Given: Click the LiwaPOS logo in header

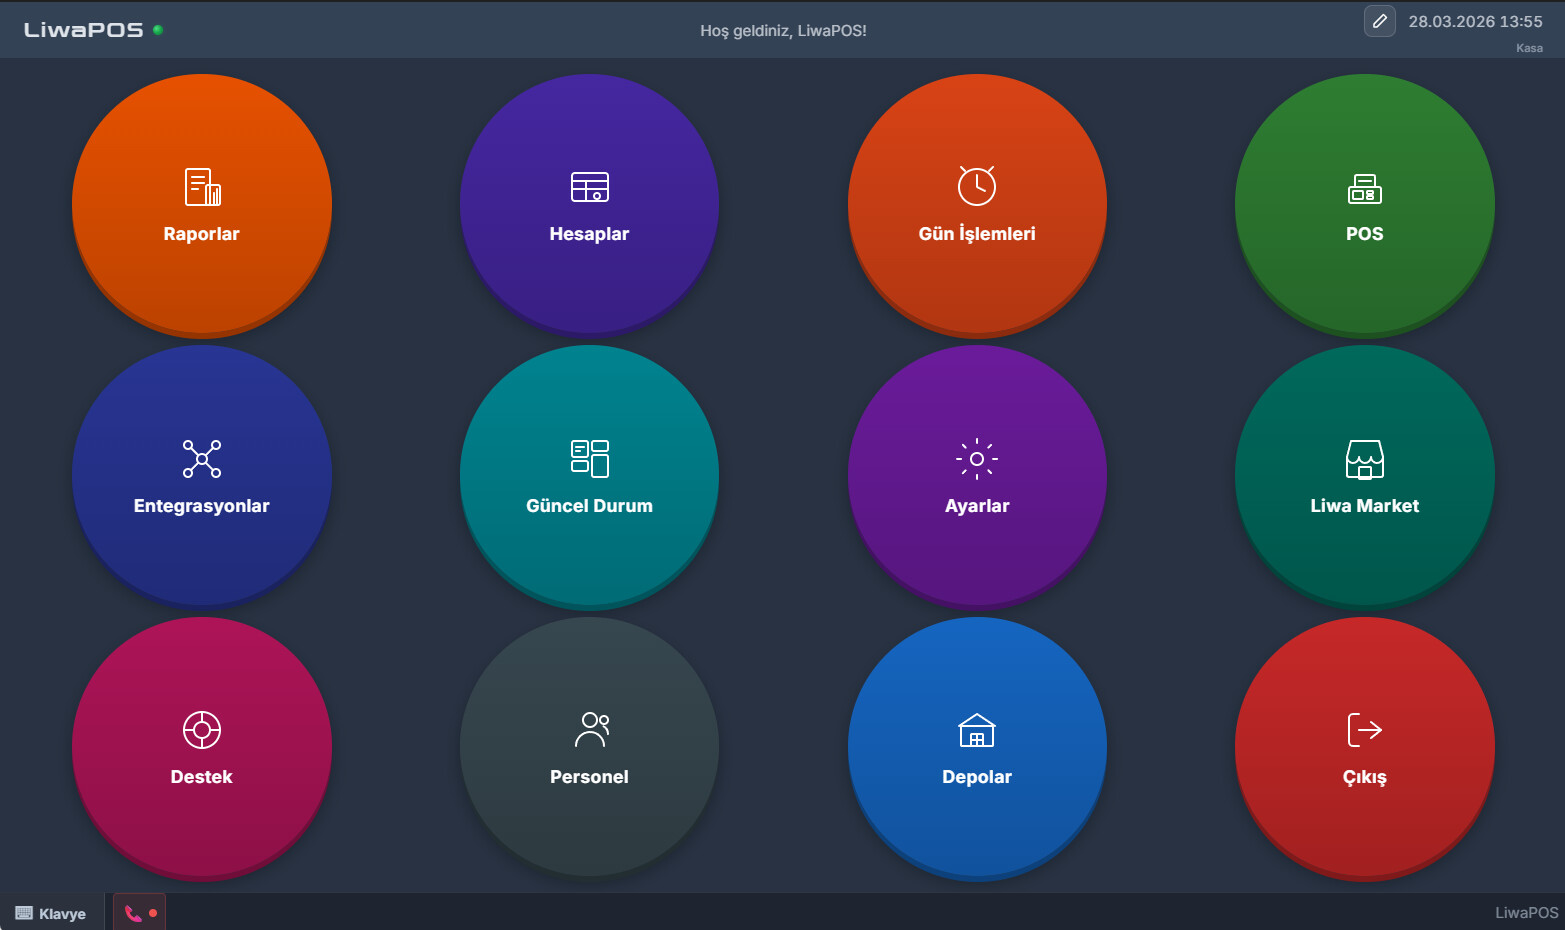Looking at the screenshot, I should pos(83,30).
